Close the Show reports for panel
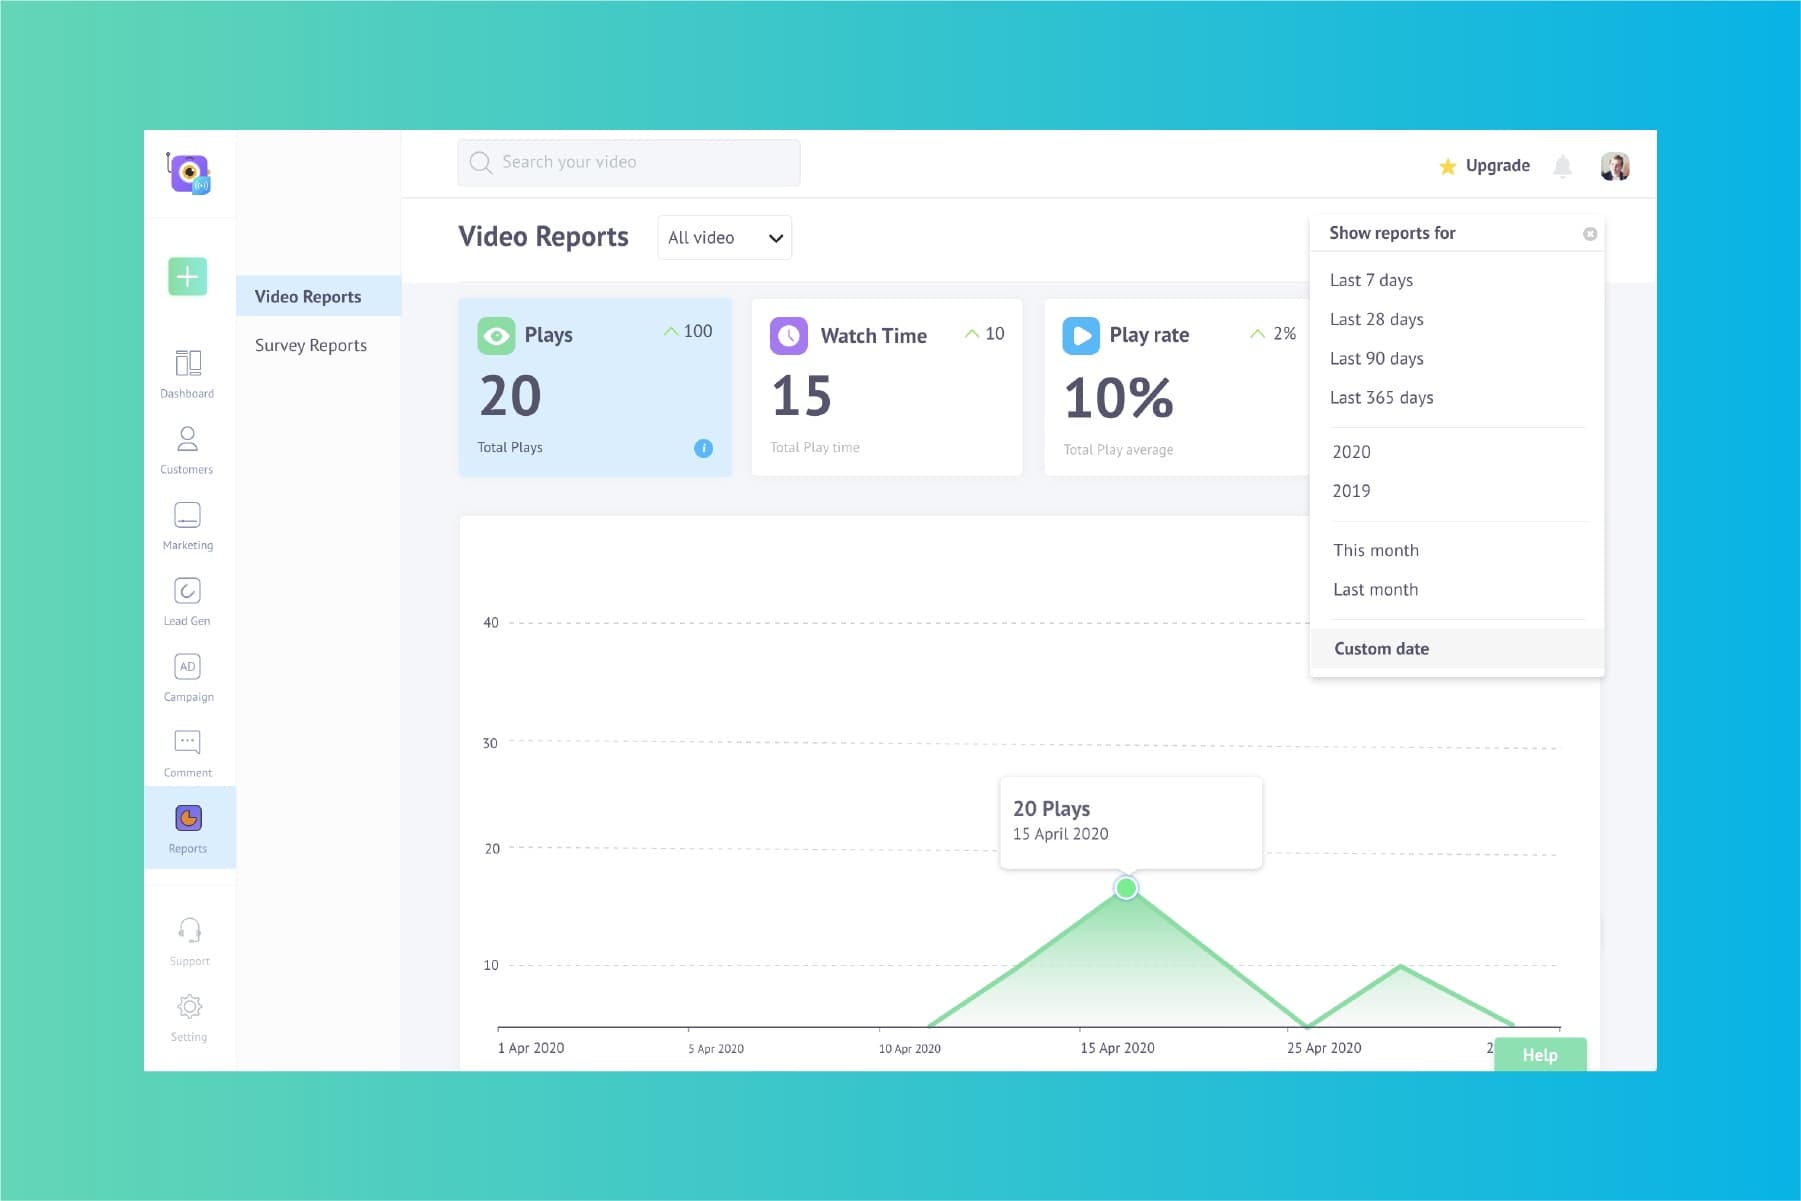The width and height of the screenshot is (1801, 1201). click(1589, 234)
